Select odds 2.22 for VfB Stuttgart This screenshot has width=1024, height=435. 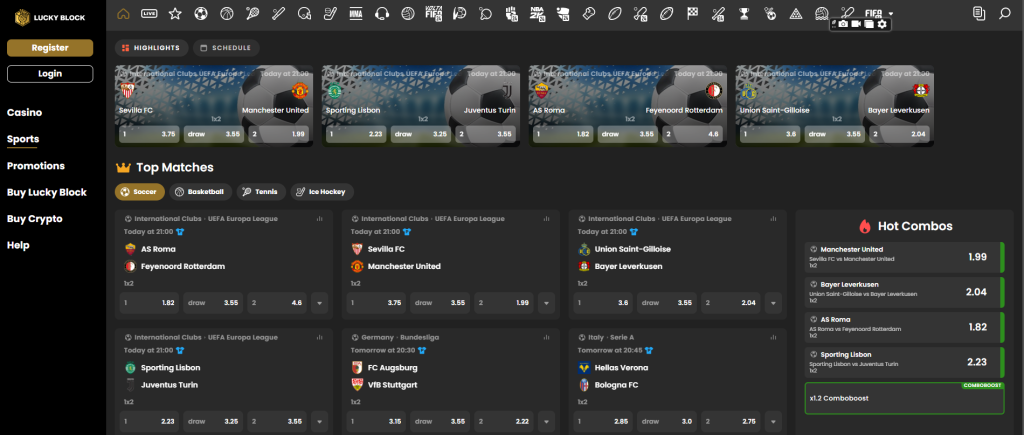pos(504,422)
